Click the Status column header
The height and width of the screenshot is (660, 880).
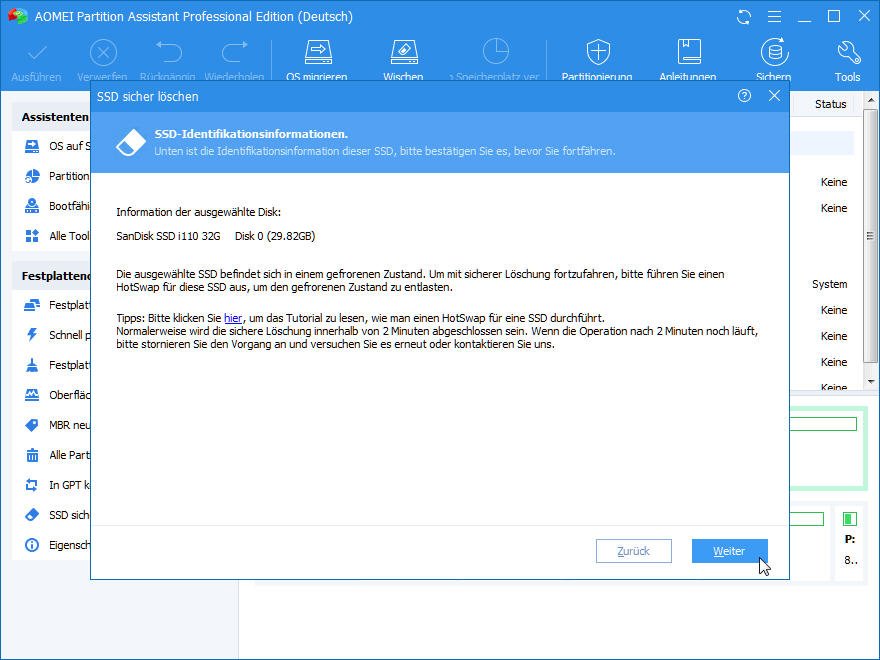pos(830,104)
